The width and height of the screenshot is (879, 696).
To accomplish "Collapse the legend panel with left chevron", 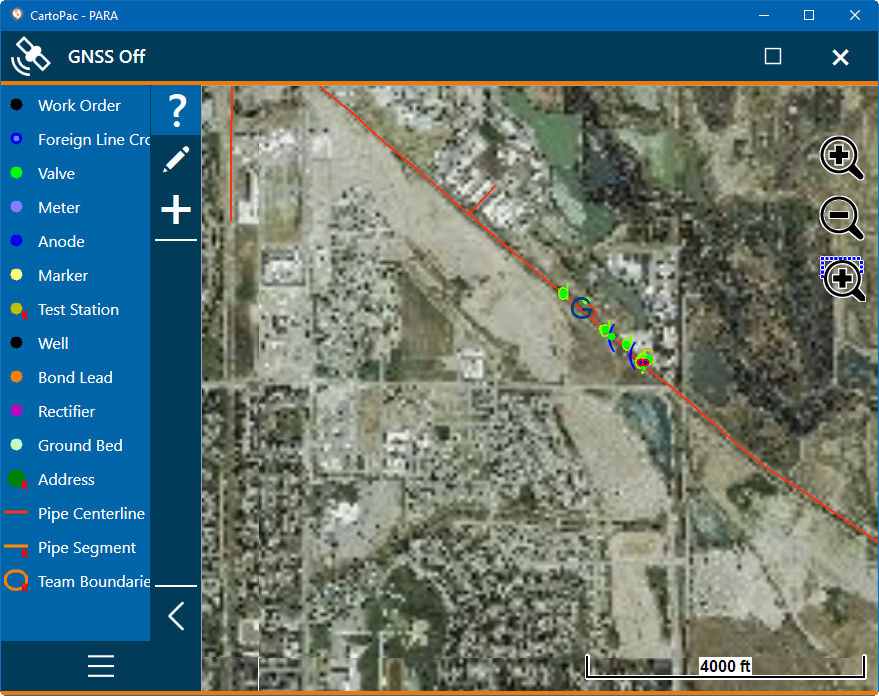I will click(x=176, y=616).
